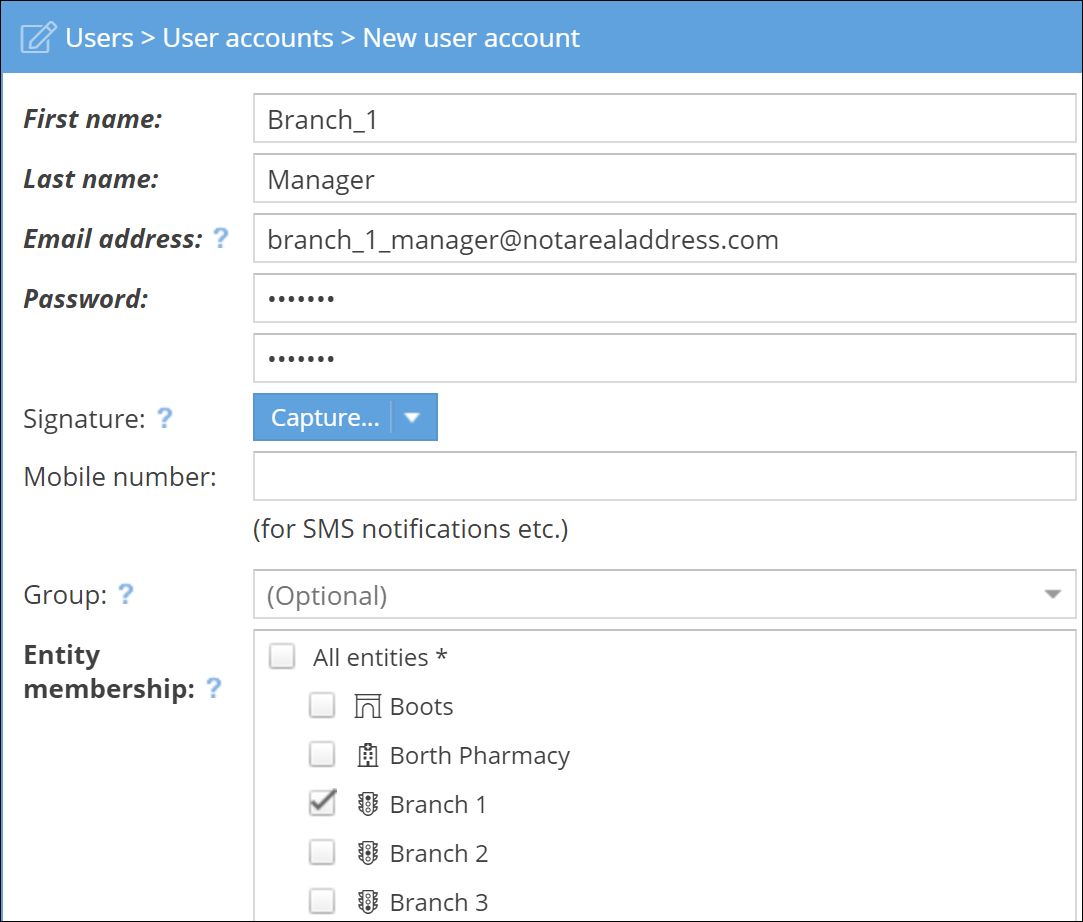
Task: Click the edit pencil icon in header
Action: [x=38, y=39]
